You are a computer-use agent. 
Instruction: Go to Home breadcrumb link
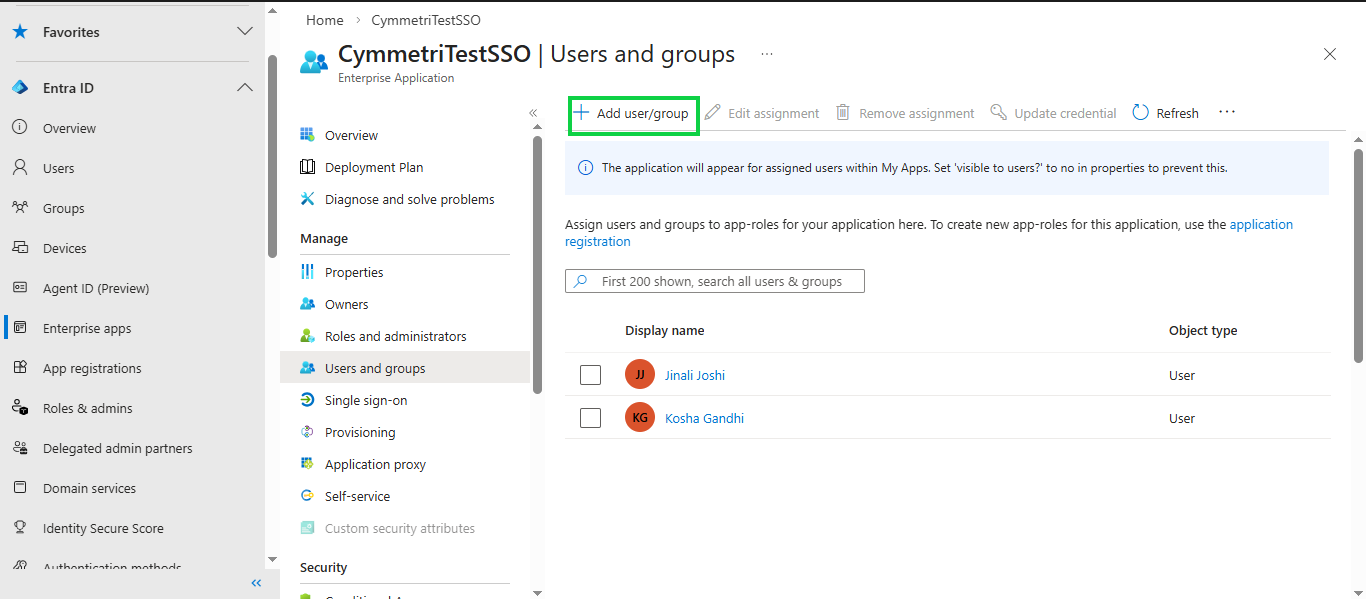coord(324,20)
